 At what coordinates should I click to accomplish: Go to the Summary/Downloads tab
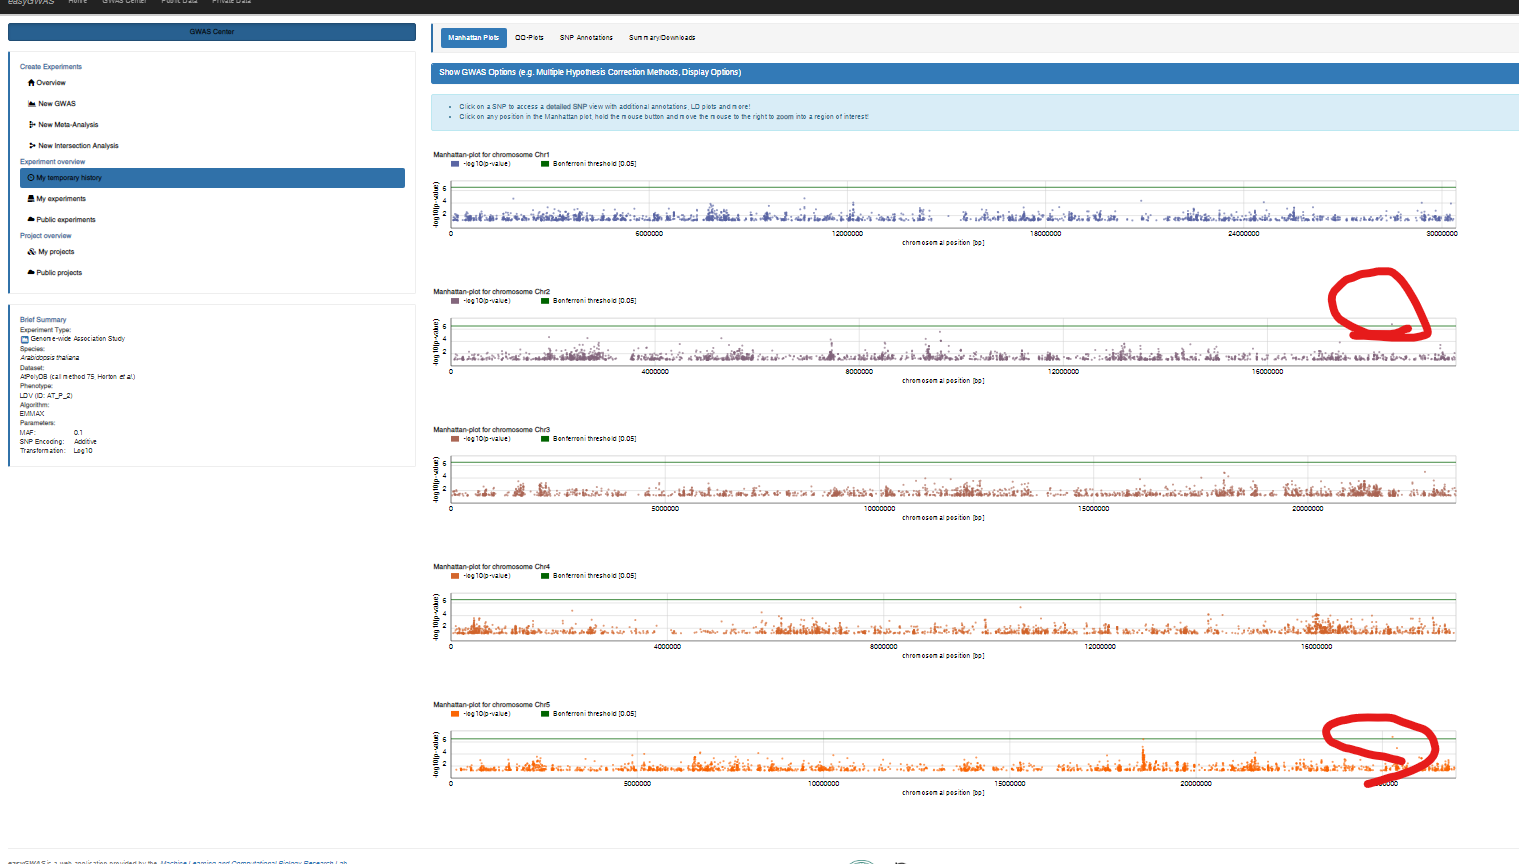[x=661, y=38]
